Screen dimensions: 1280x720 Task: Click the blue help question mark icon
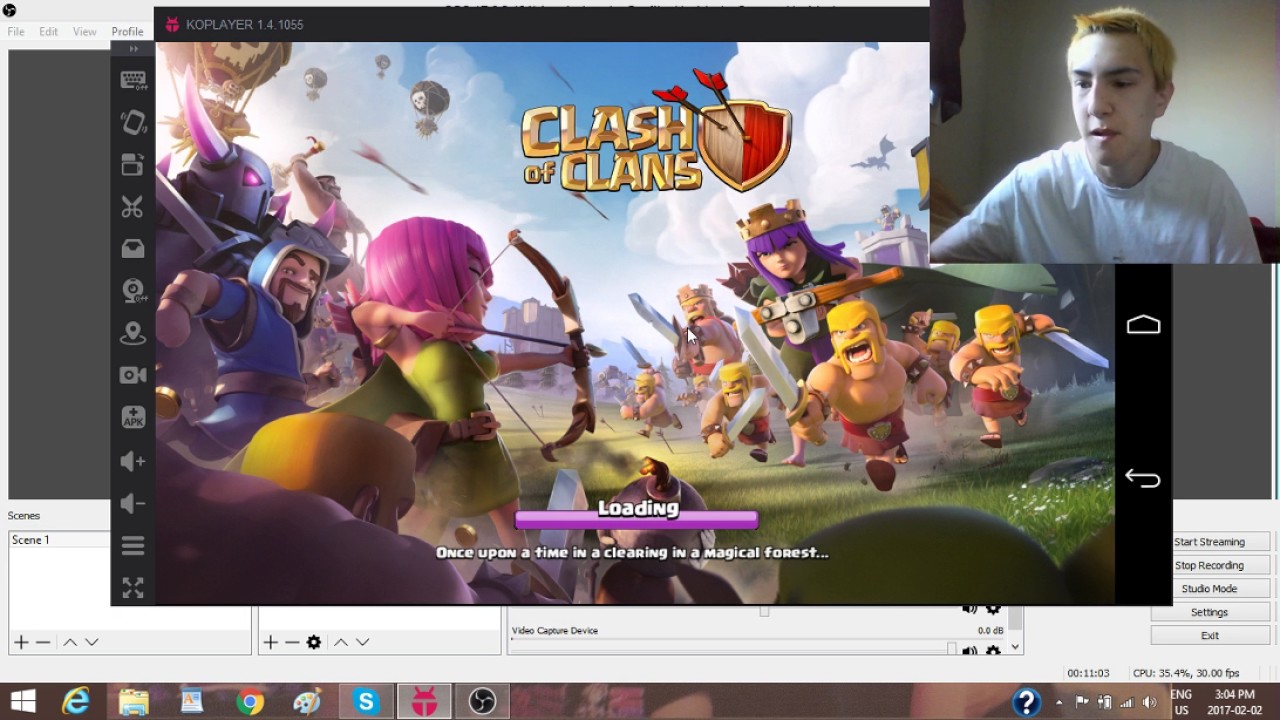[x=1026, y=702]
